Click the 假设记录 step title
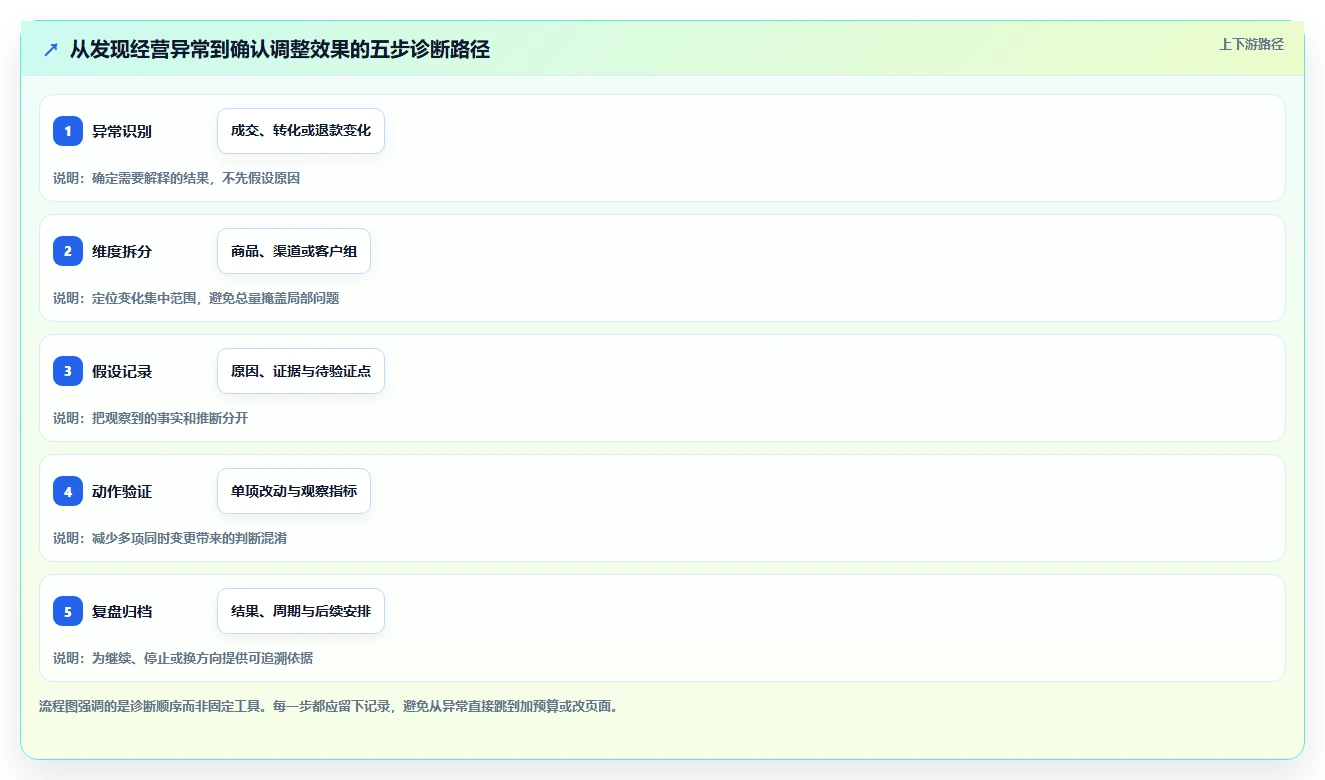1325x780 pixels. (122, 371)
